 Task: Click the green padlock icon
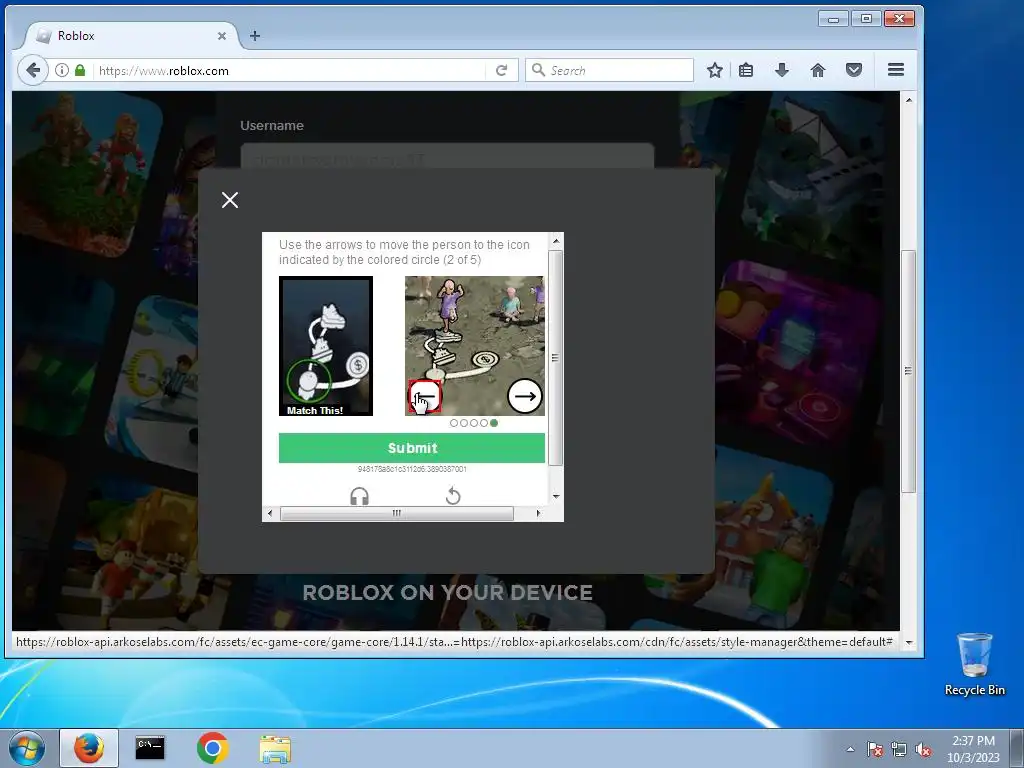[80, 71]
